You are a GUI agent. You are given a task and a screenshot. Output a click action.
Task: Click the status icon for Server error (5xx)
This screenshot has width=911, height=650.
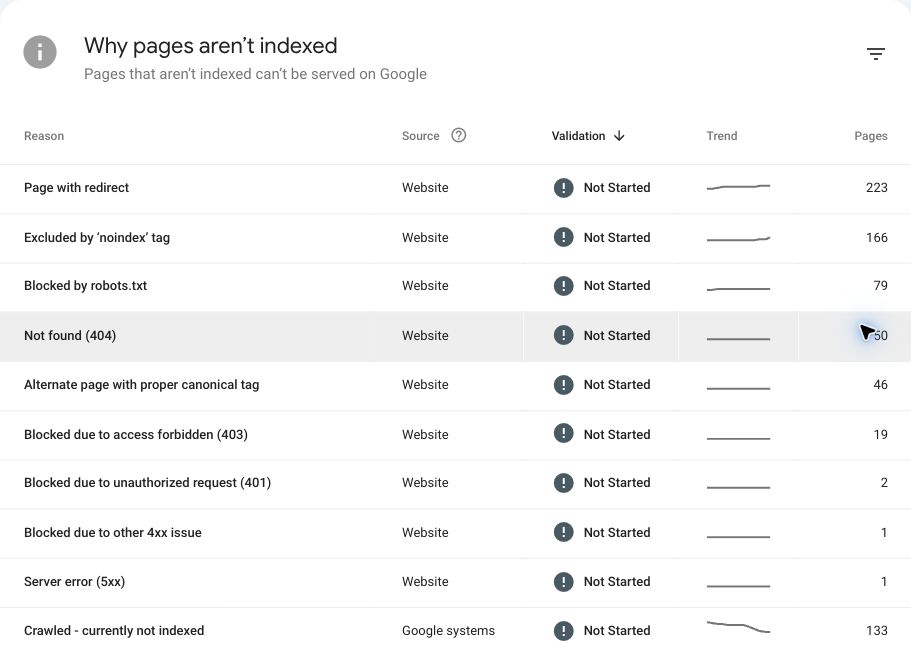pos(564,581)
